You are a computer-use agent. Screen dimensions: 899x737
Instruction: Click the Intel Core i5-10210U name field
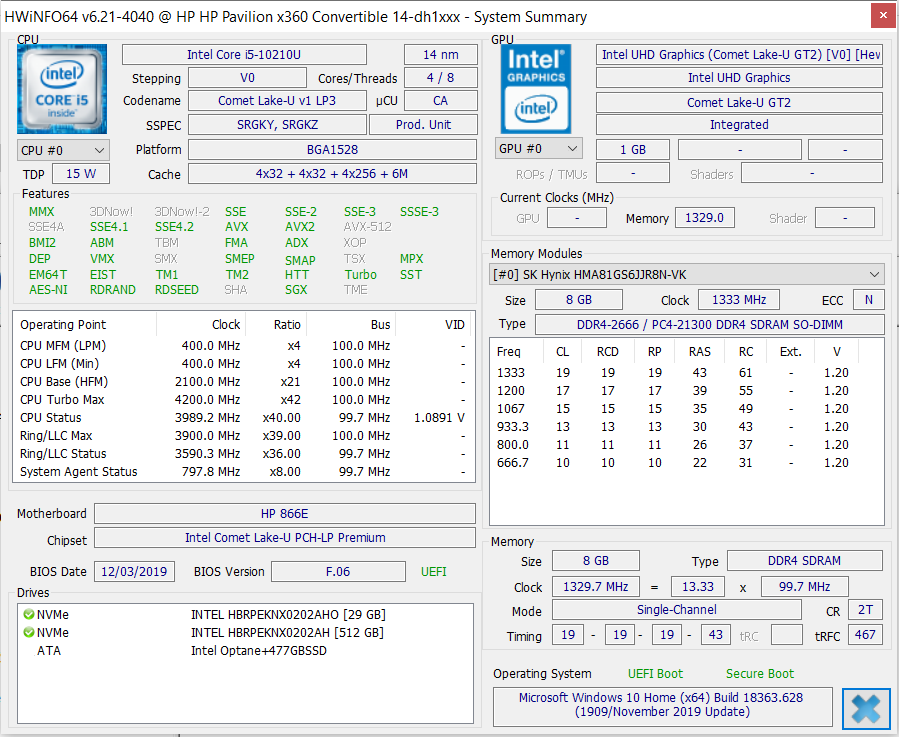244,55
